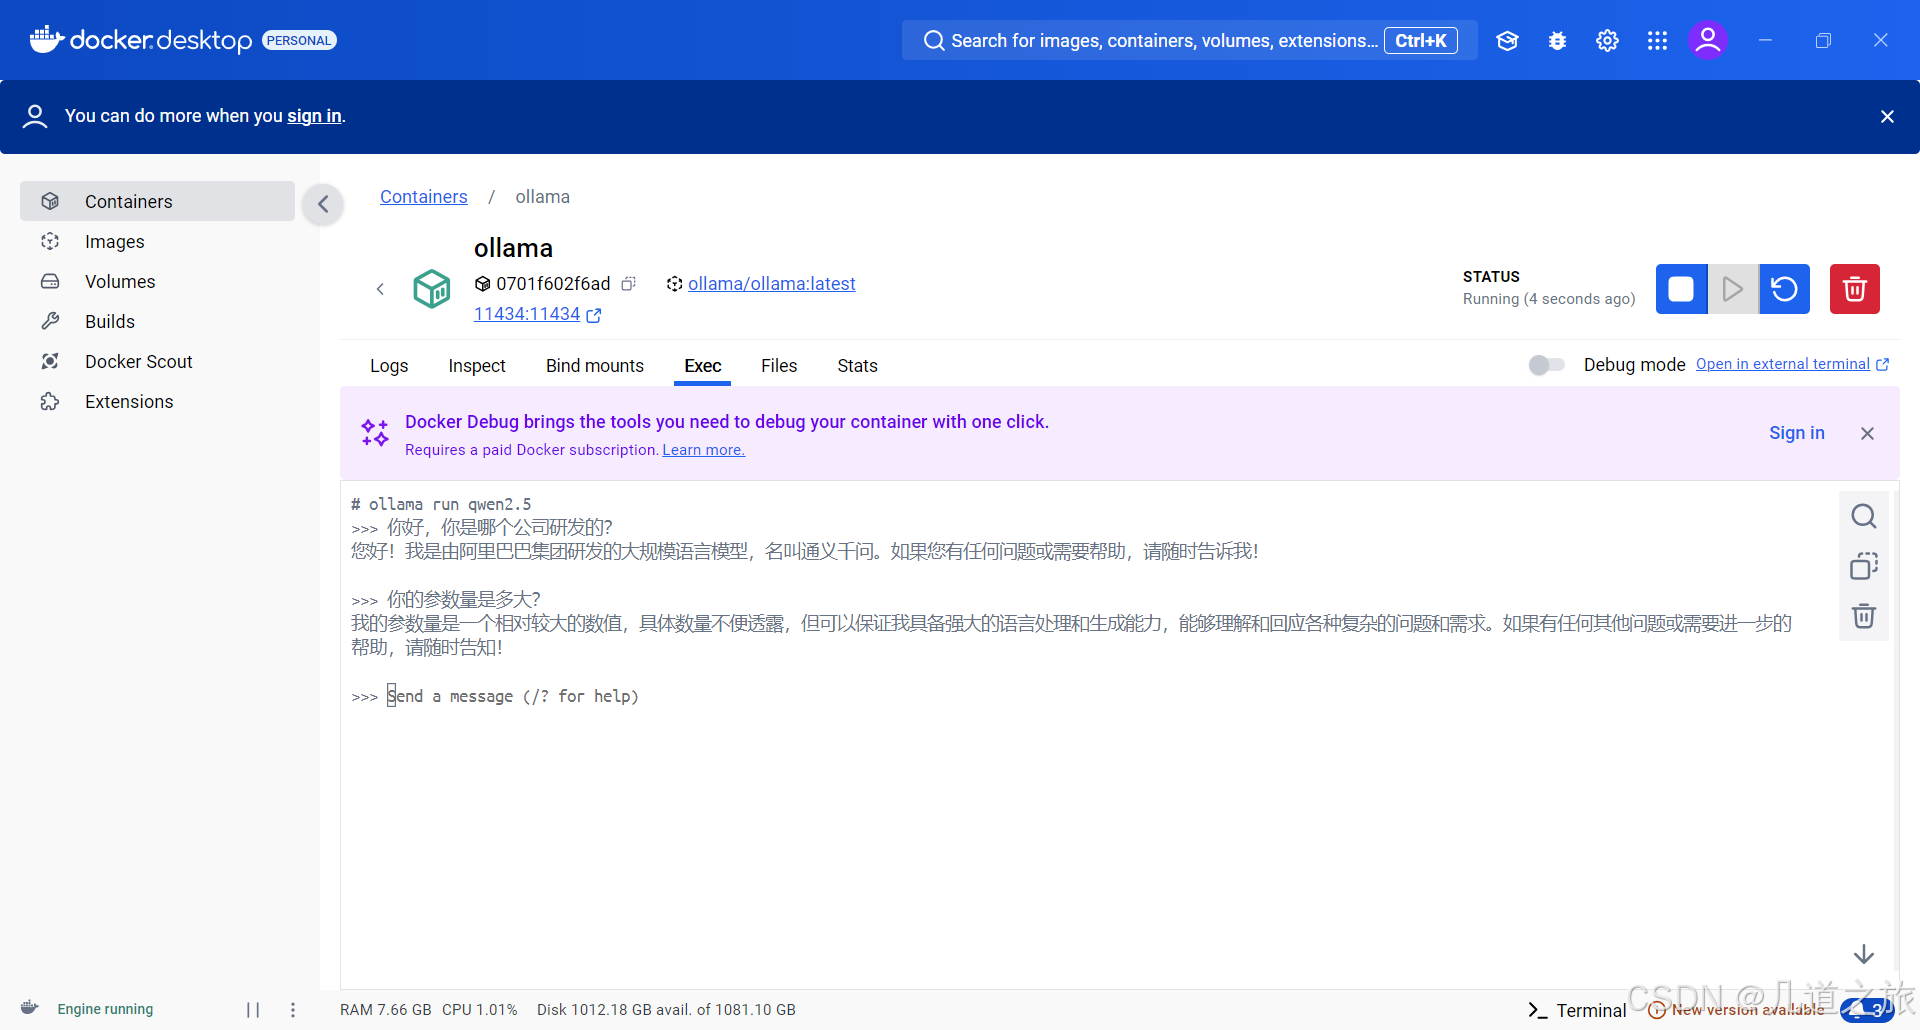
Task: Stop the running ollama container
Action: pos(1681,289)
